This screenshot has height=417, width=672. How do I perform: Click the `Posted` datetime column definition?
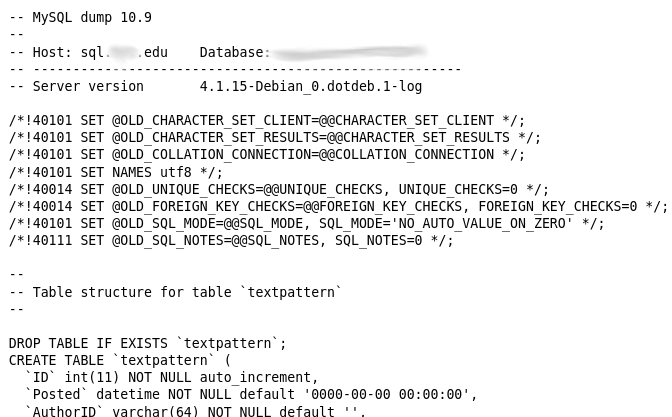click(x=251, y=395)
